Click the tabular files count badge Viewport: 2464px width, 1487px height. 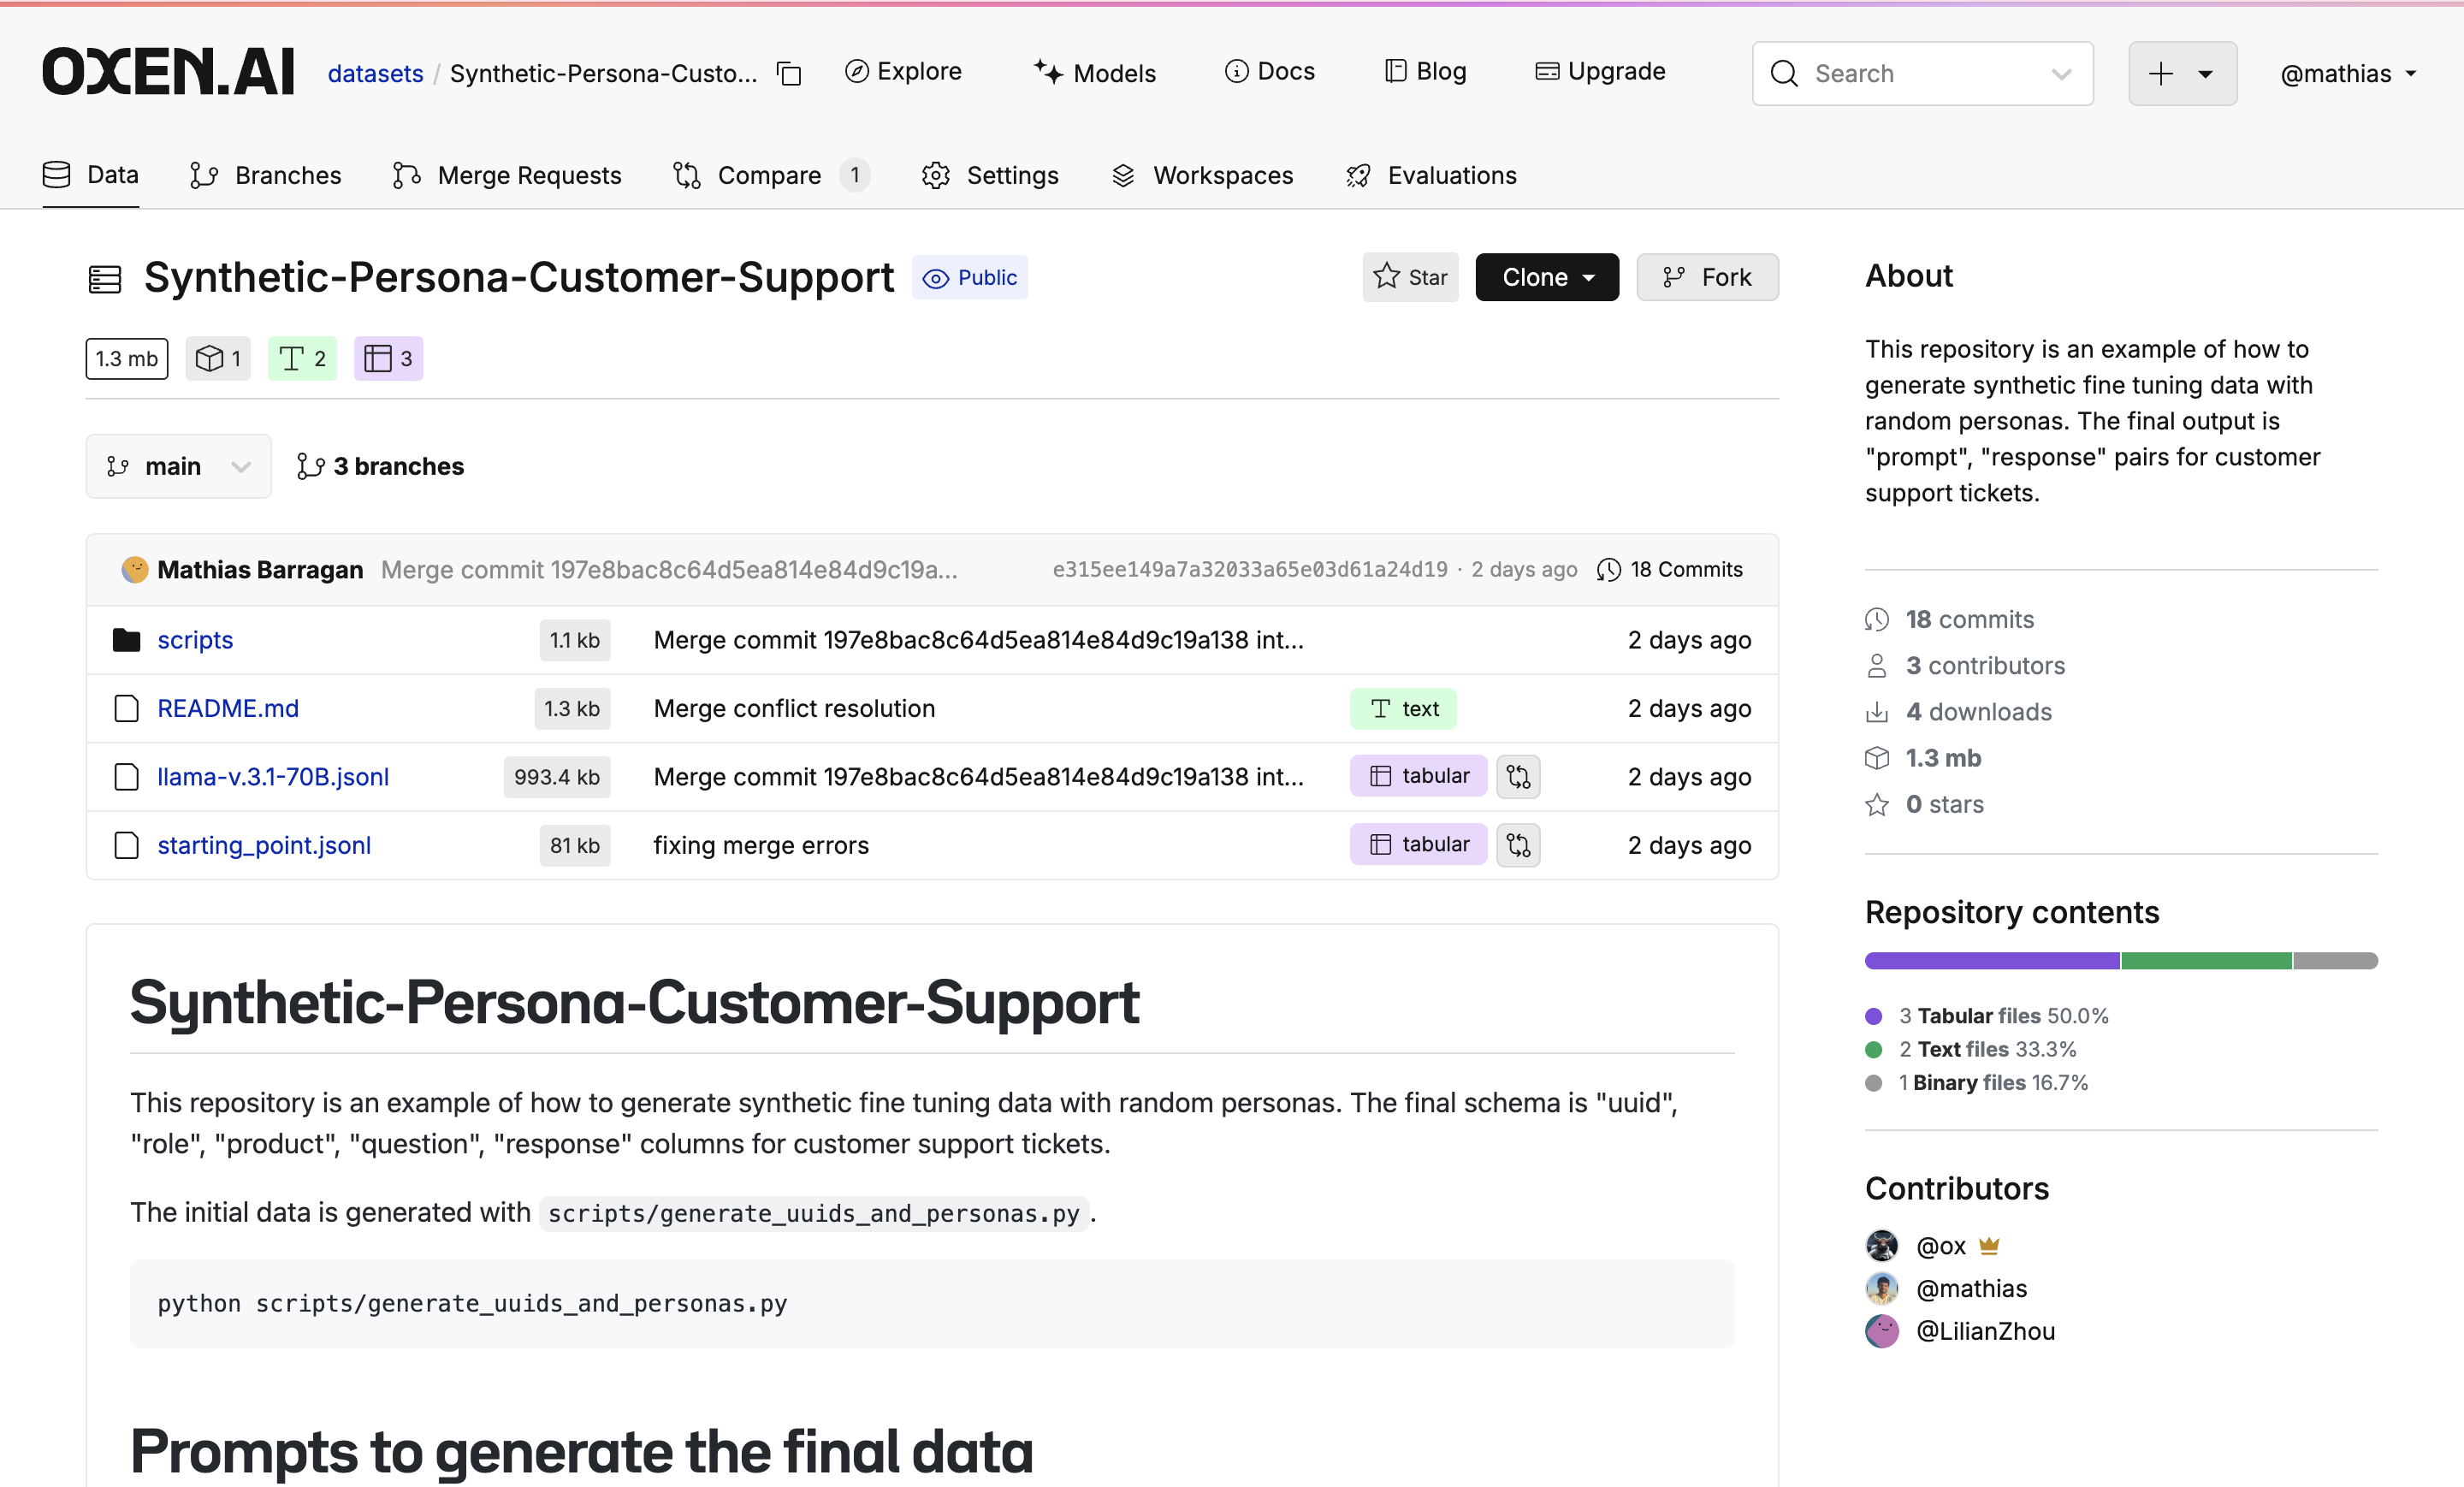click(388, 359)
